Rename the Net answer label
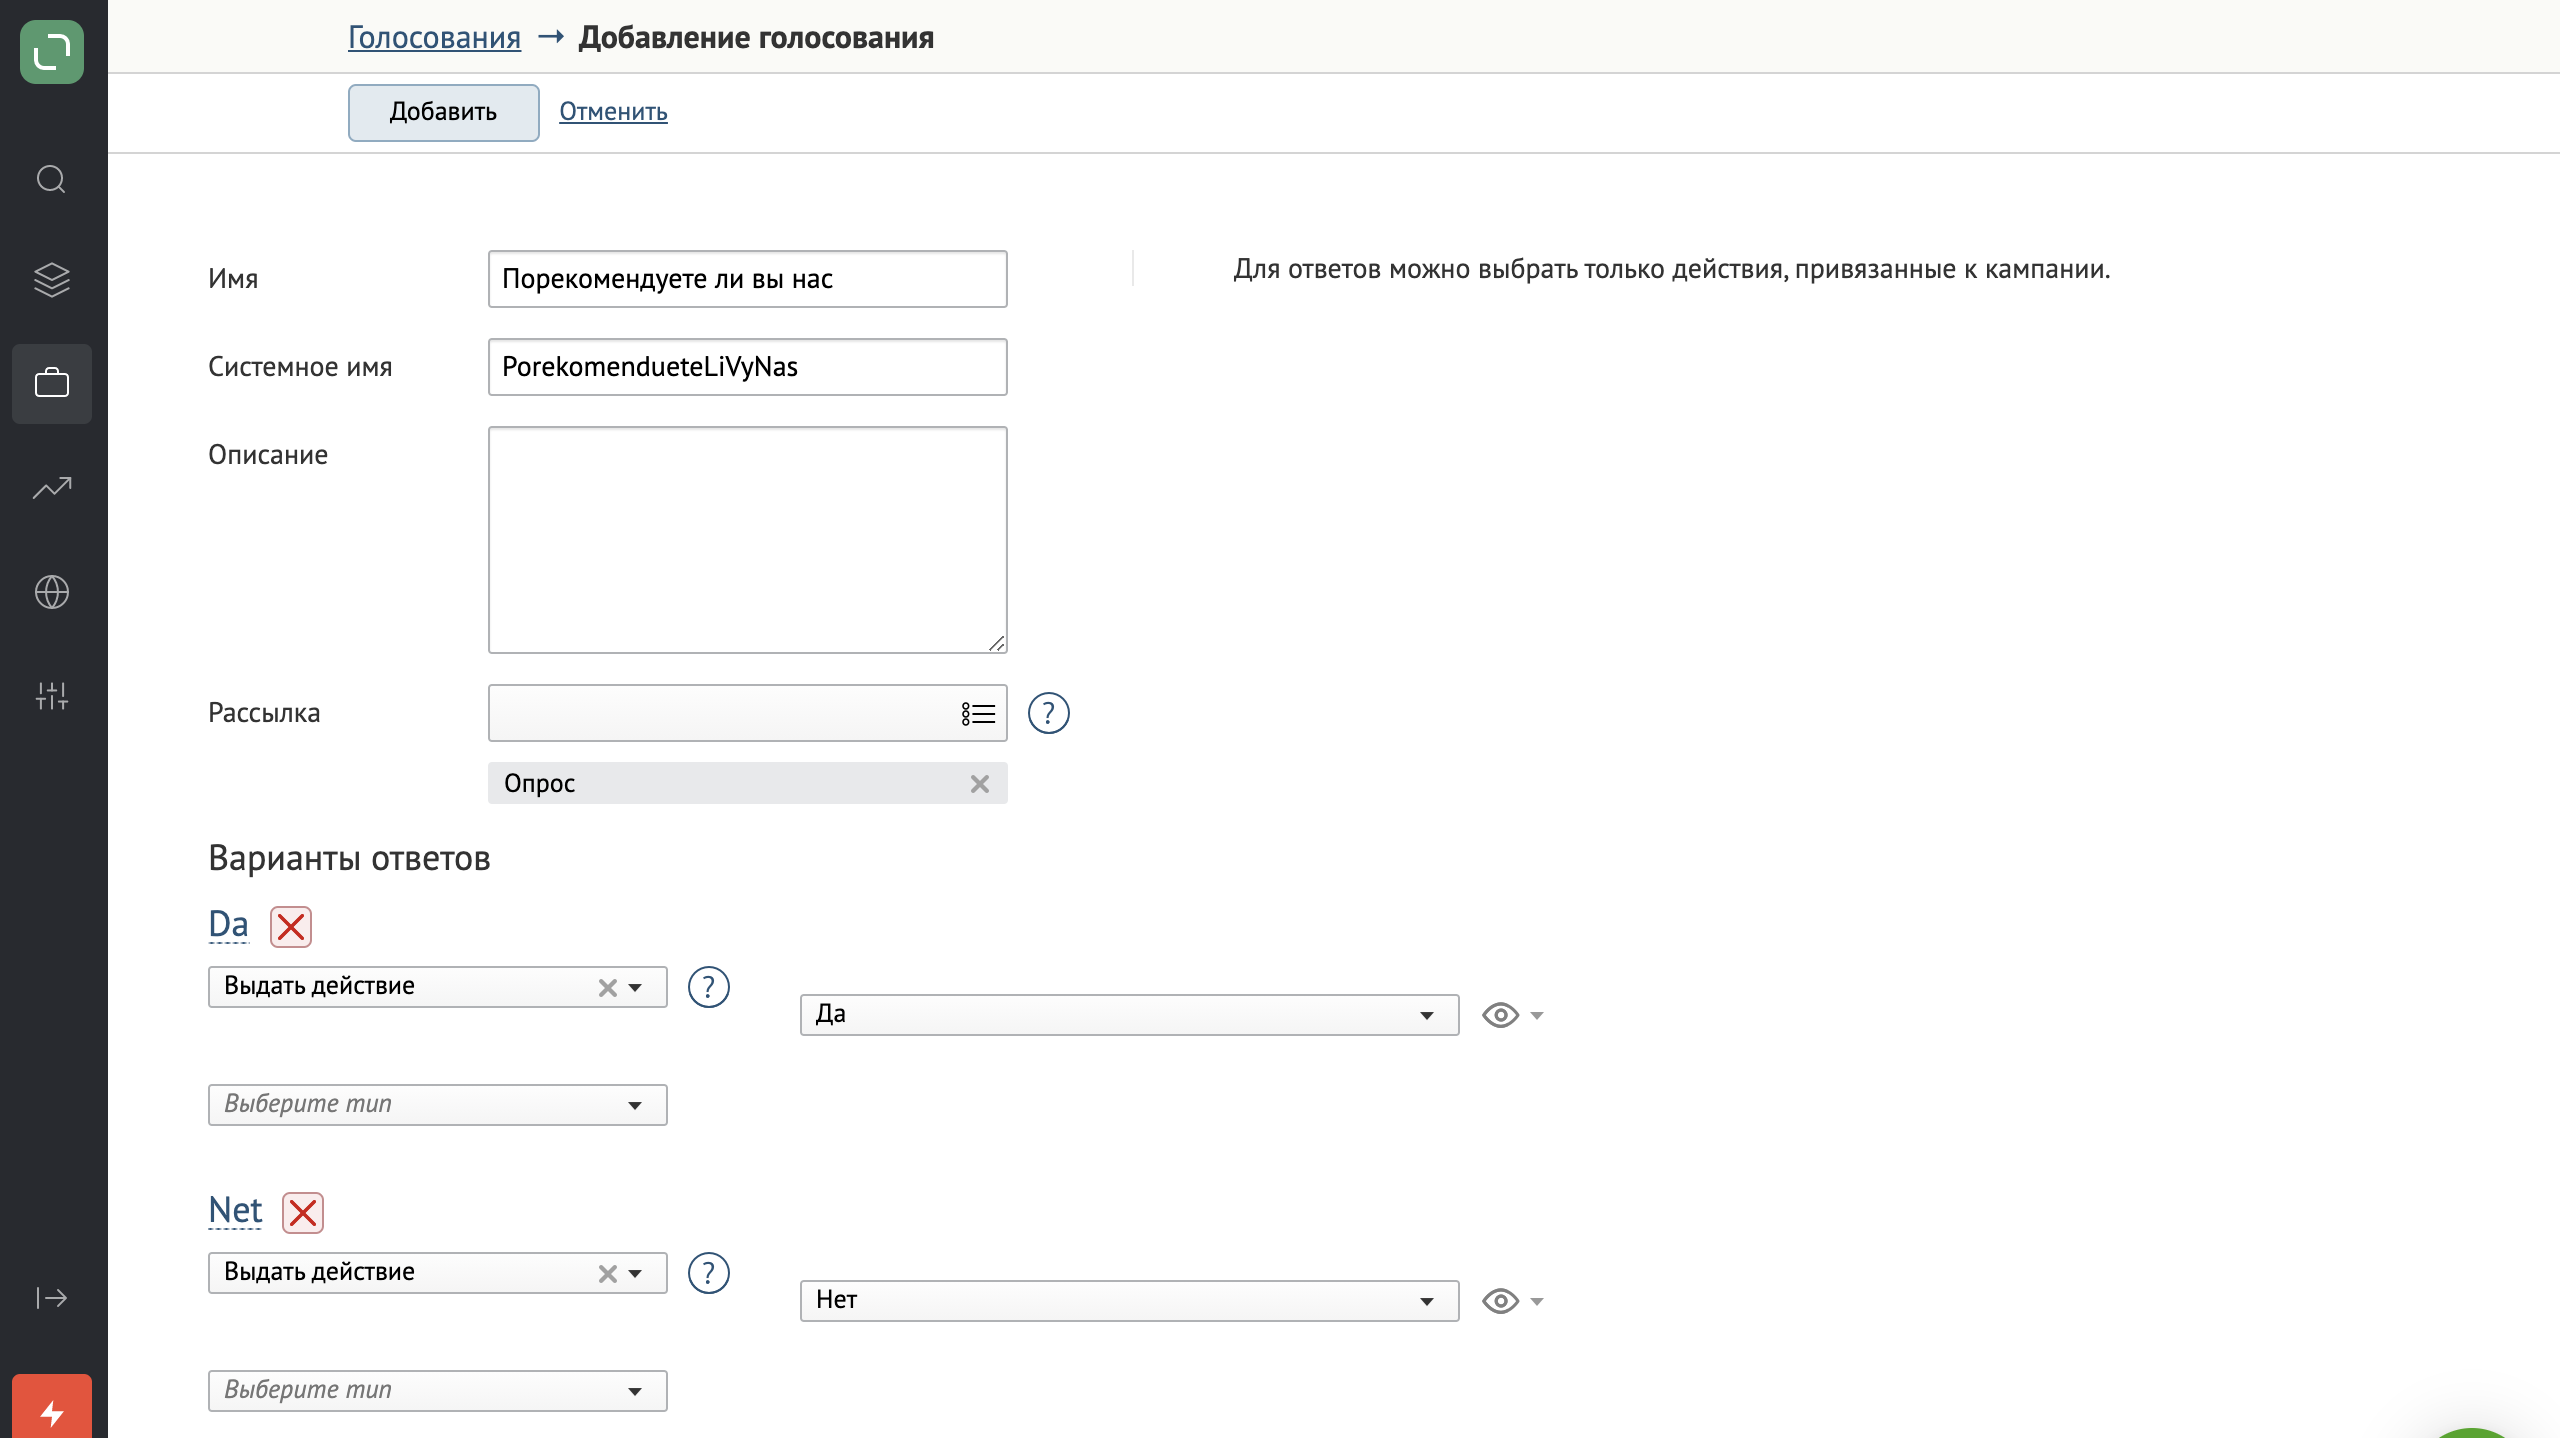 [x=235, y=1210]
